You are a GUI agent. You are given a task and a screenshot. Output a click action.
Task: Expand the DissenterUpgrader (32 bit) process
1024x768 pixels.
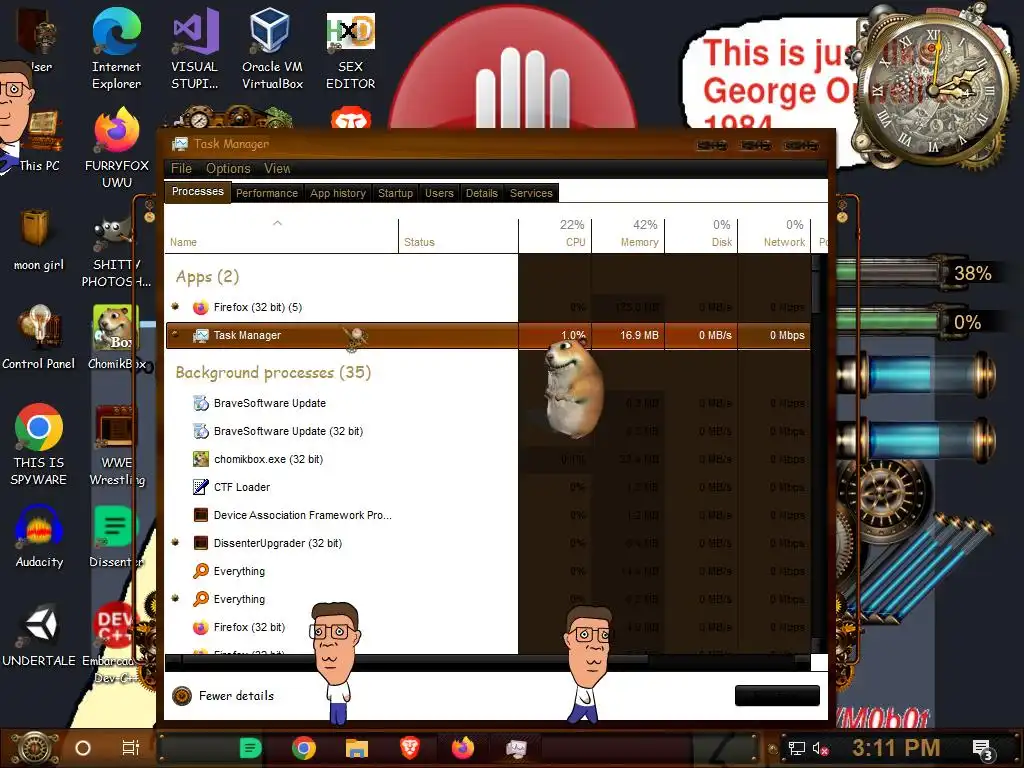click(175, 542)
